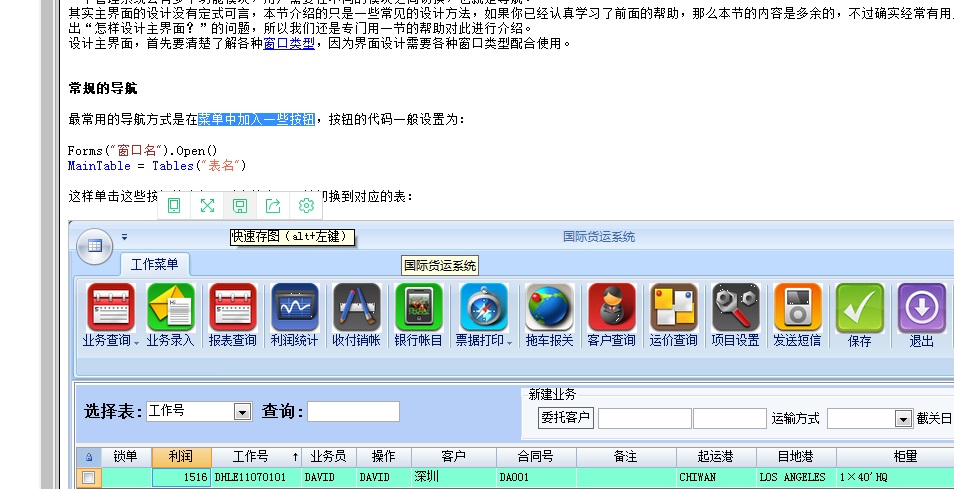Click the 发送短信 send SMS icon
Image resolution: width=954 pixels, height=489 pixels.
point(797,308)
